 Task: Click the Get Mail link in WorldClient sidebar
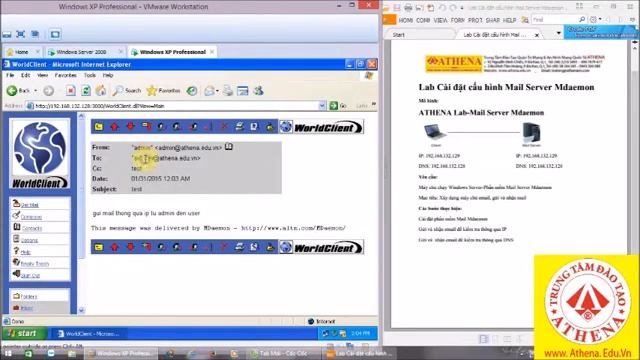[x=29, y=205]
